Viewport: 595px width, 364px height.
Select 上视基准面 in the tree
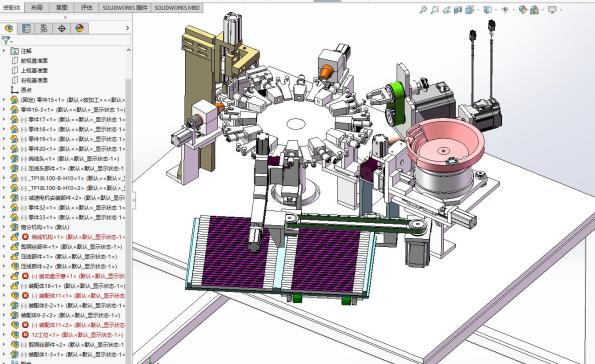coord(34,71)
